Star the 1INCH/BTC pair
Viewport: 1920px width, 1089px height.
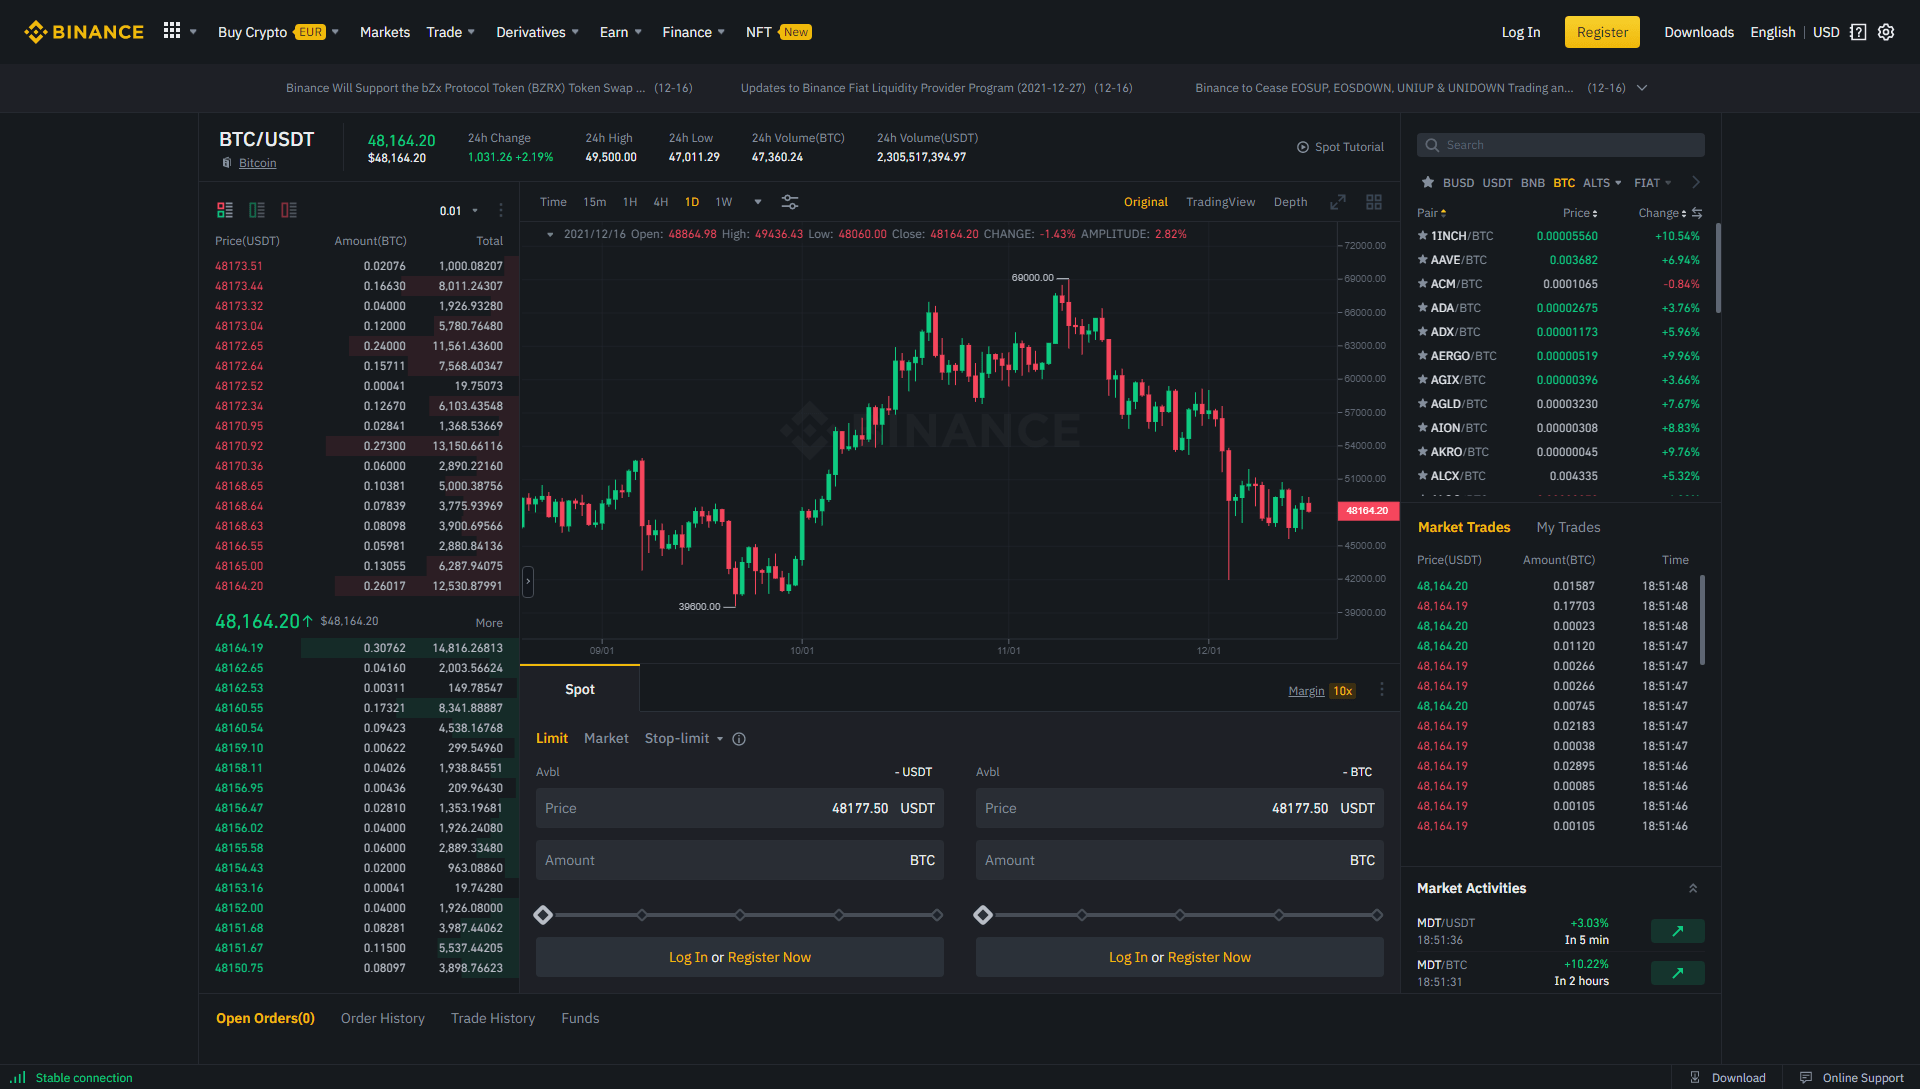coord(1422,236)
